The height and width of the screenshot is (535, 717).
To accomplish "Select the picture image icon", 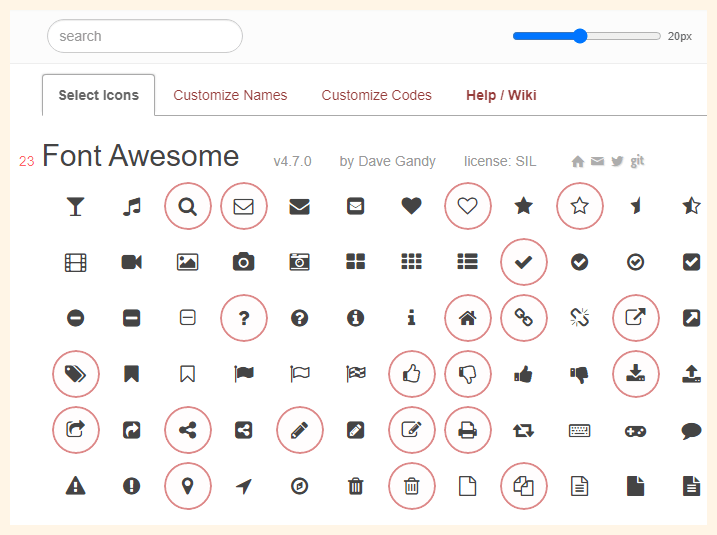I will 187,262.
